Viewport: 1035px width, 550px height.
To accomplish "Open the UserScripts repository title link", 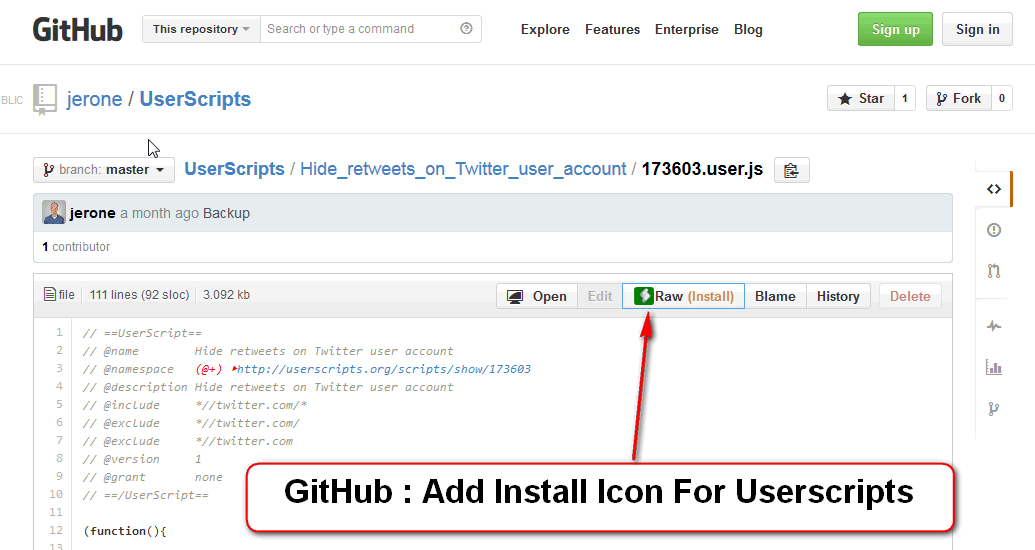I will point(195,99).
